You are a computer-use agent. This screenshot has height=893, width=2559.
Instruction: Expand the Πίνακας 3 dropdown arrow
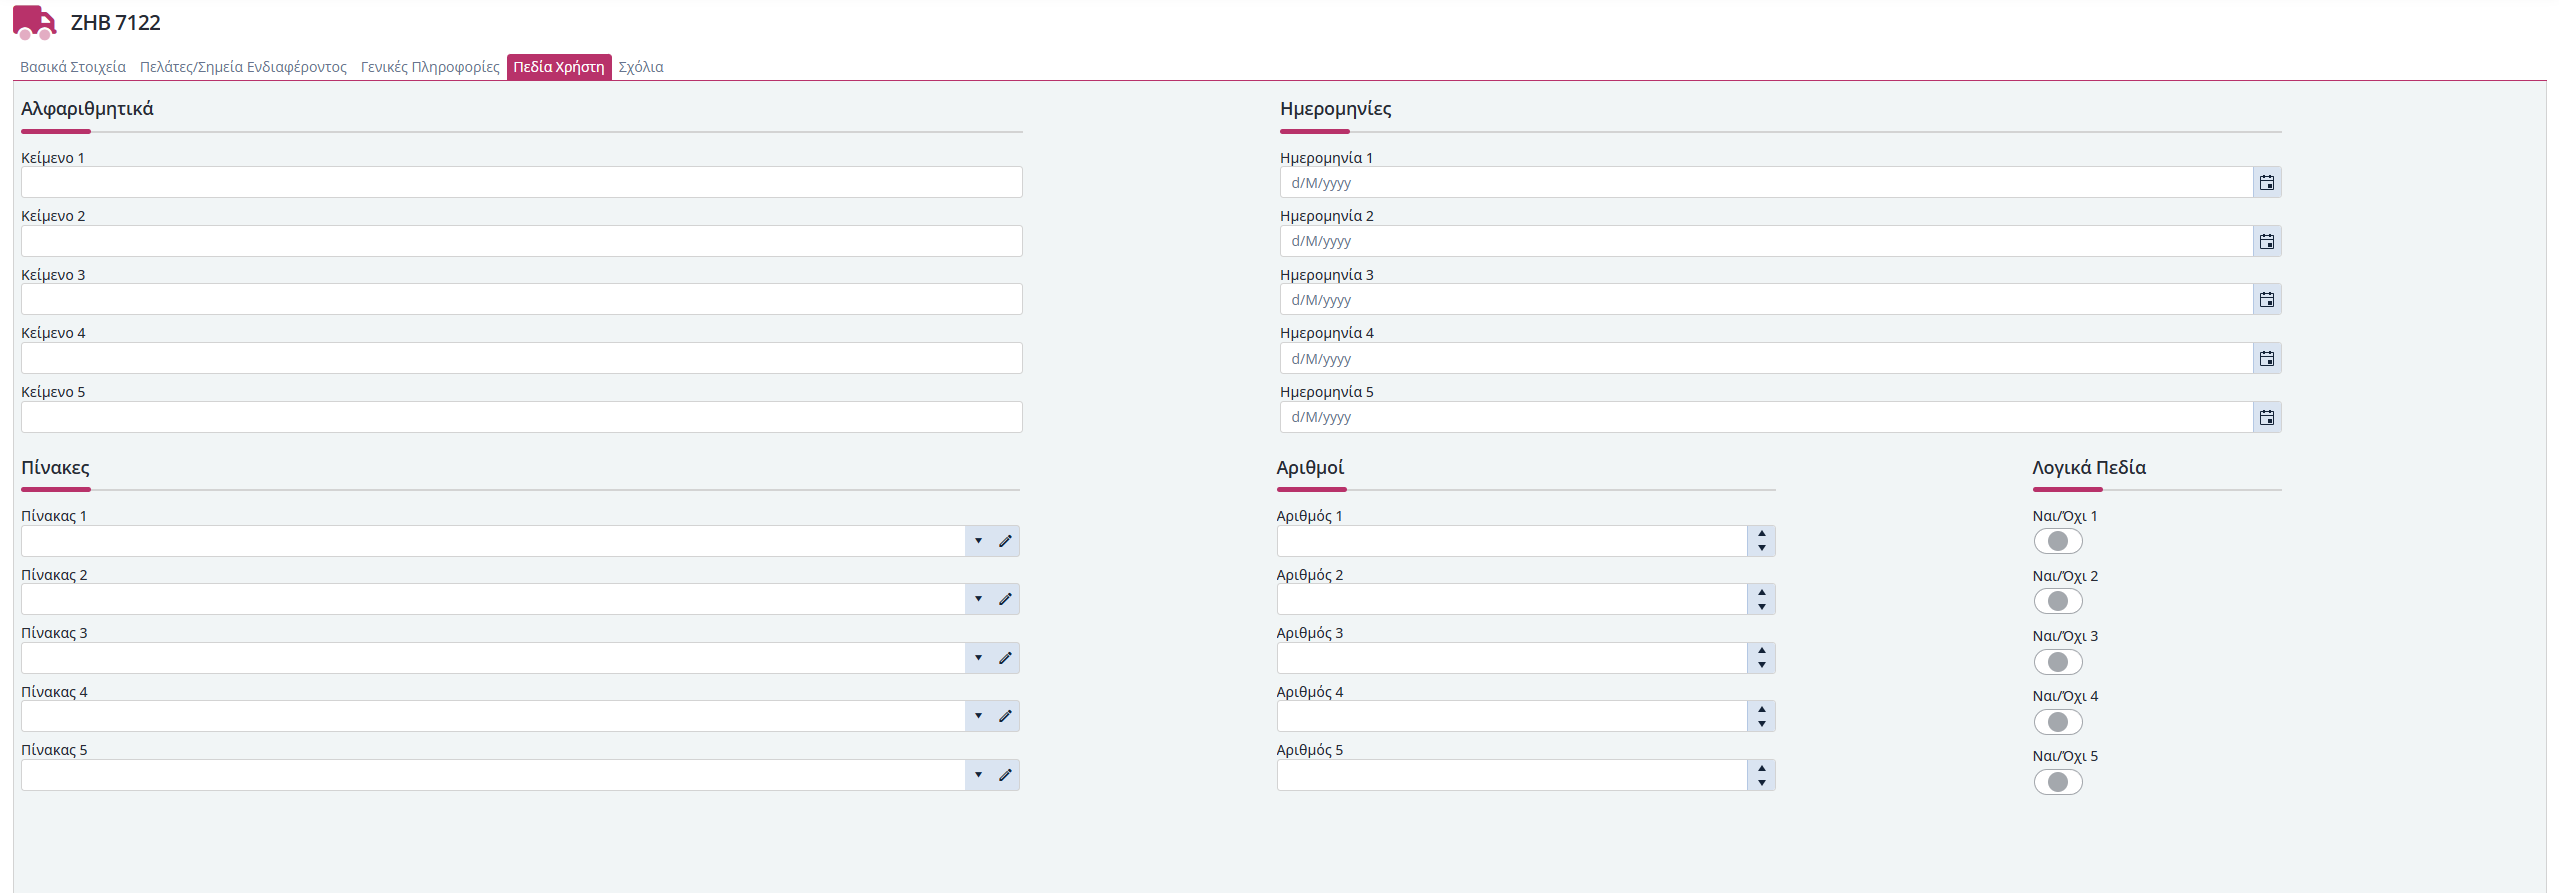coord(978,658)
